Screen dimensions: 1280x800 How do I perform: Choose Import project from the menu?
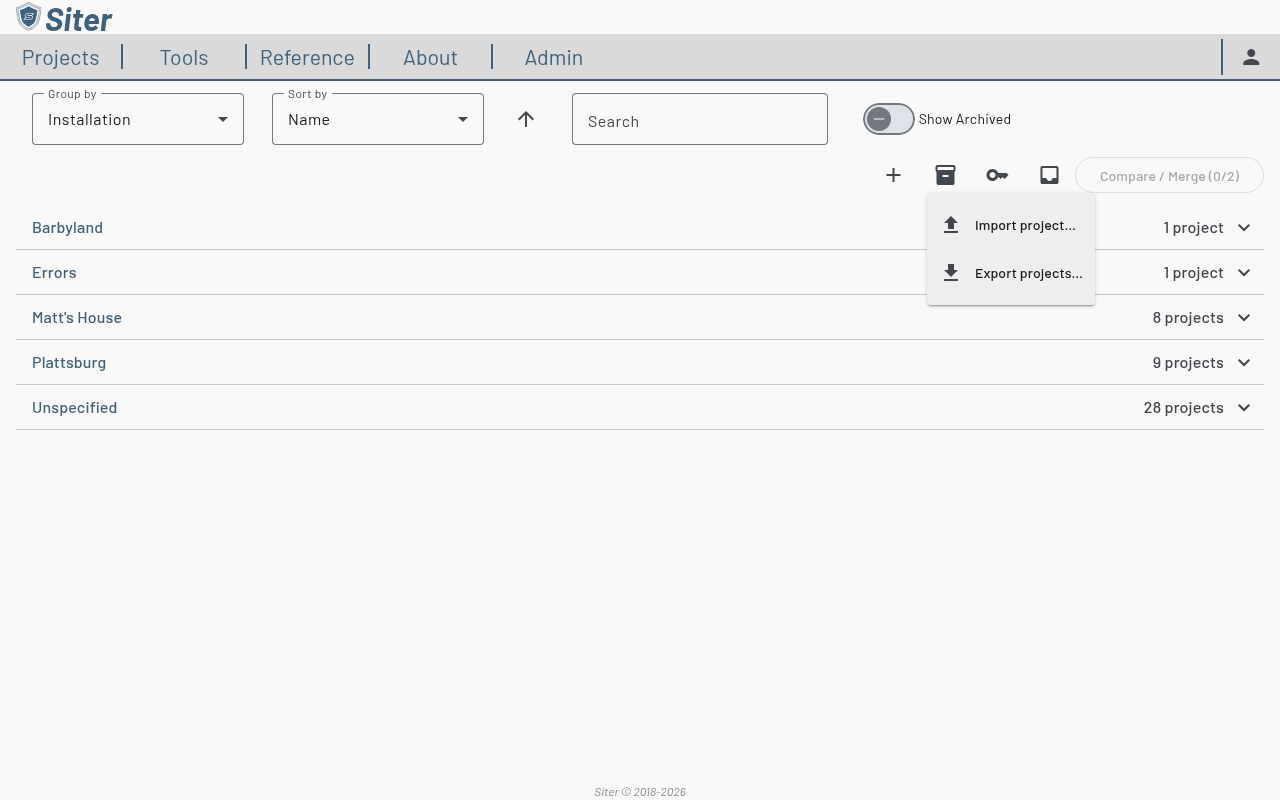click(x=1011, y=225)
